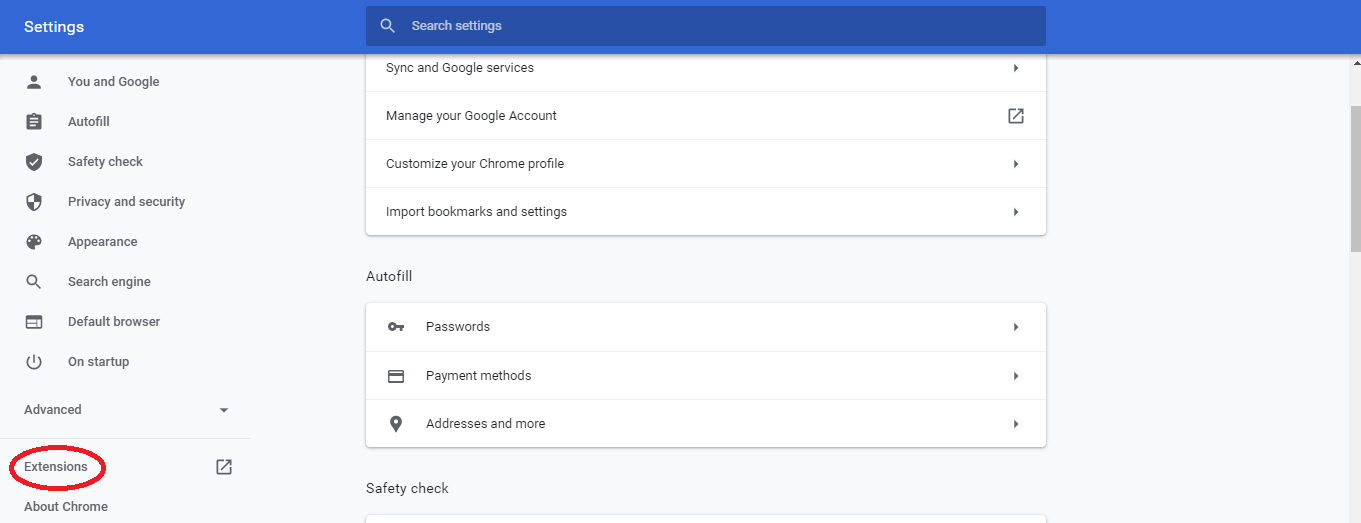1361x523 pixels.
Task: Expand the Advanced section arrow
Action: click(x=224, y=410)
